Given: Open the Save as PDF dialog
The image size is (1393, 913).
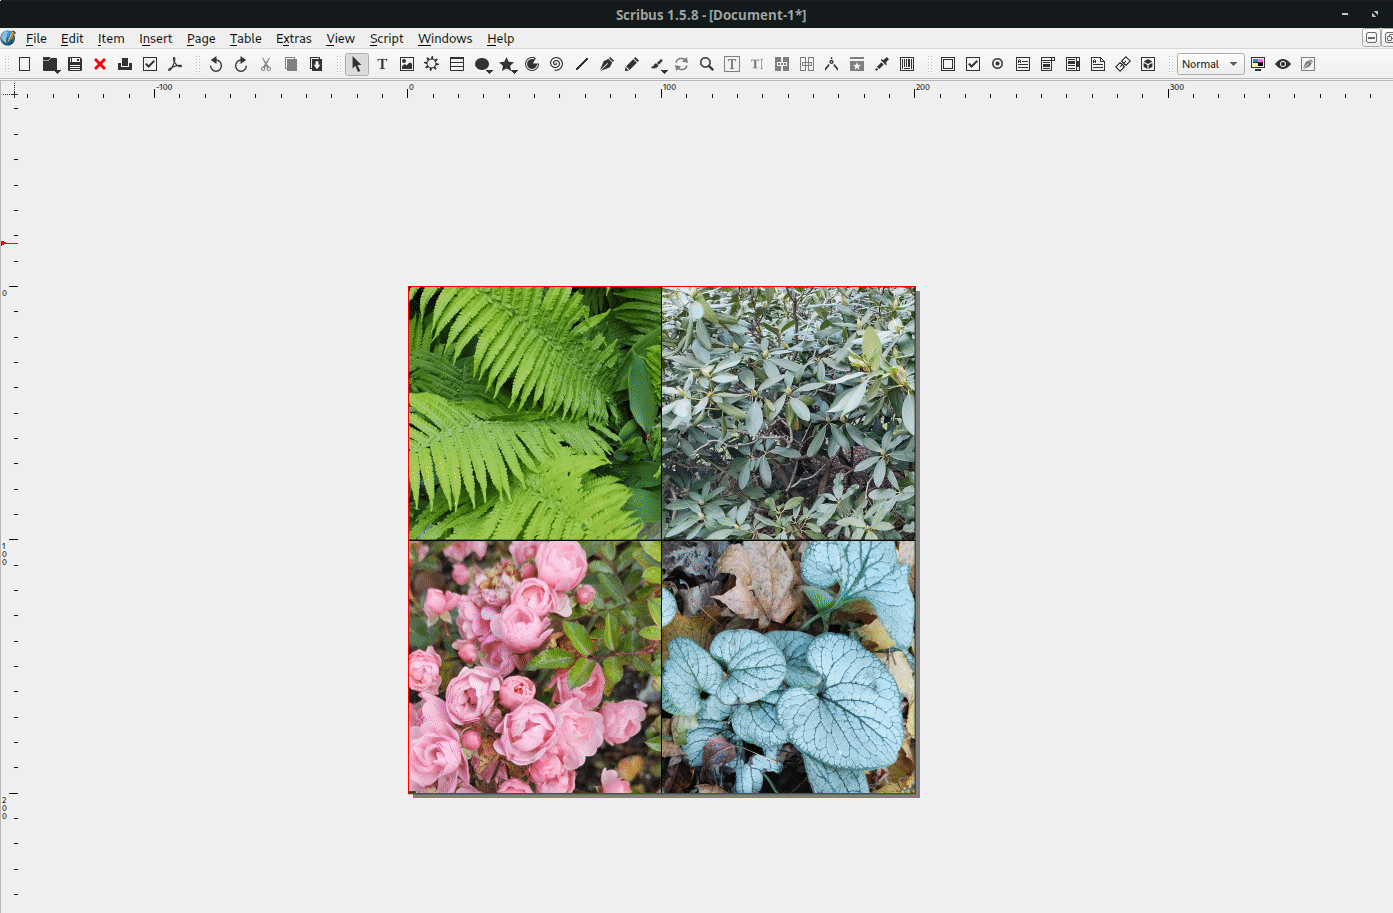Looking at the screenshot, I should 175,63.
